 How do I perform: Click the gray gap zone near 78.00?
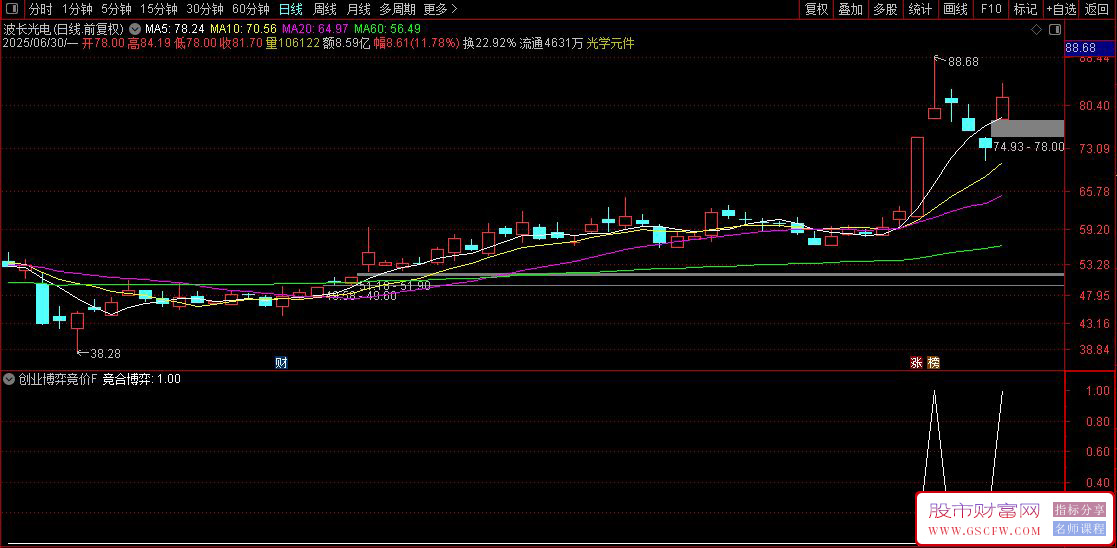coord(1027,128)
